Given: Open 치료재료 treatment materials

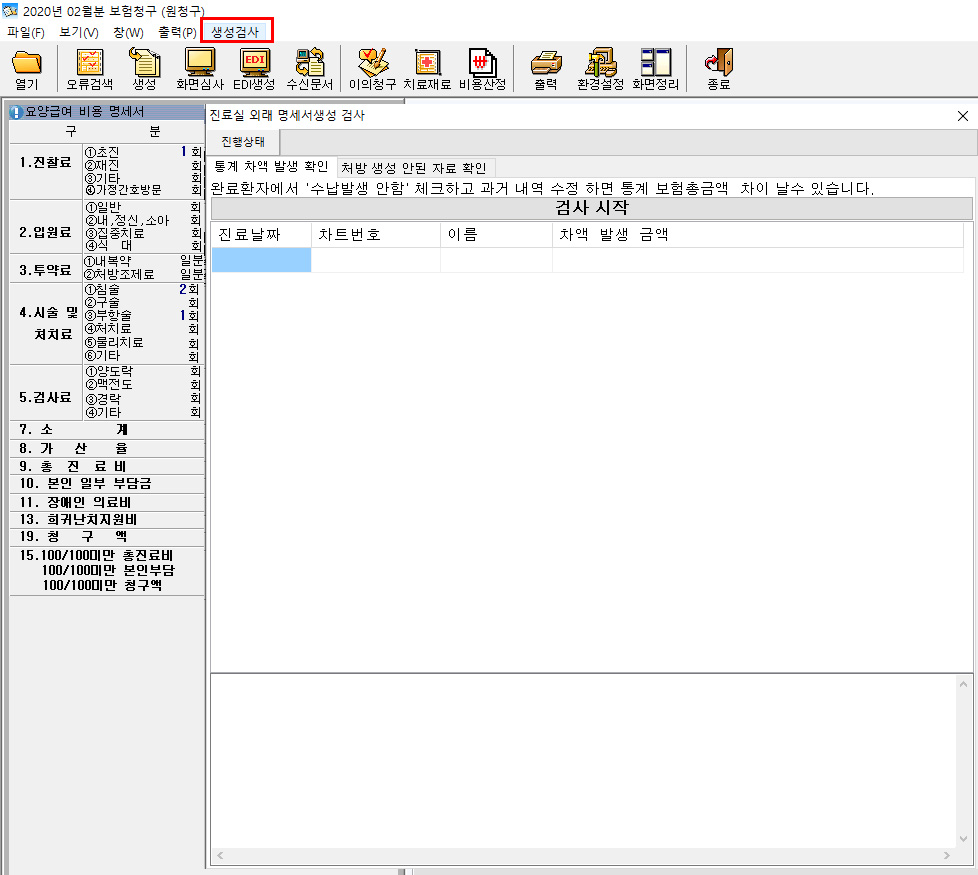Looking at the screenshot, I should [x=427, y=68].
